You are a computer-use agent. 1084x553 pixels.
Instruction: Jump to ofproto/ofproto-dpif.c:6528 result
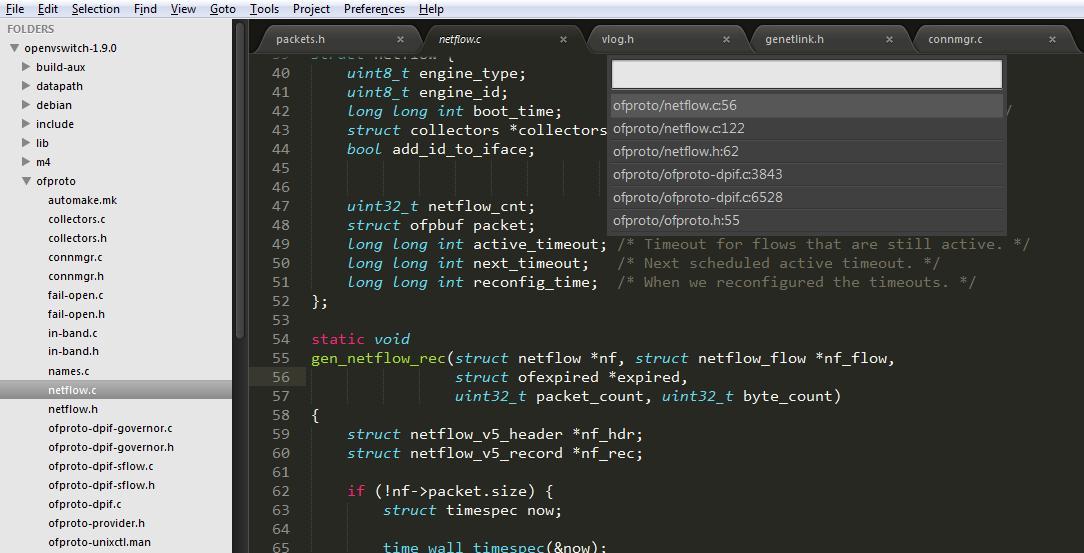point(698,197)
